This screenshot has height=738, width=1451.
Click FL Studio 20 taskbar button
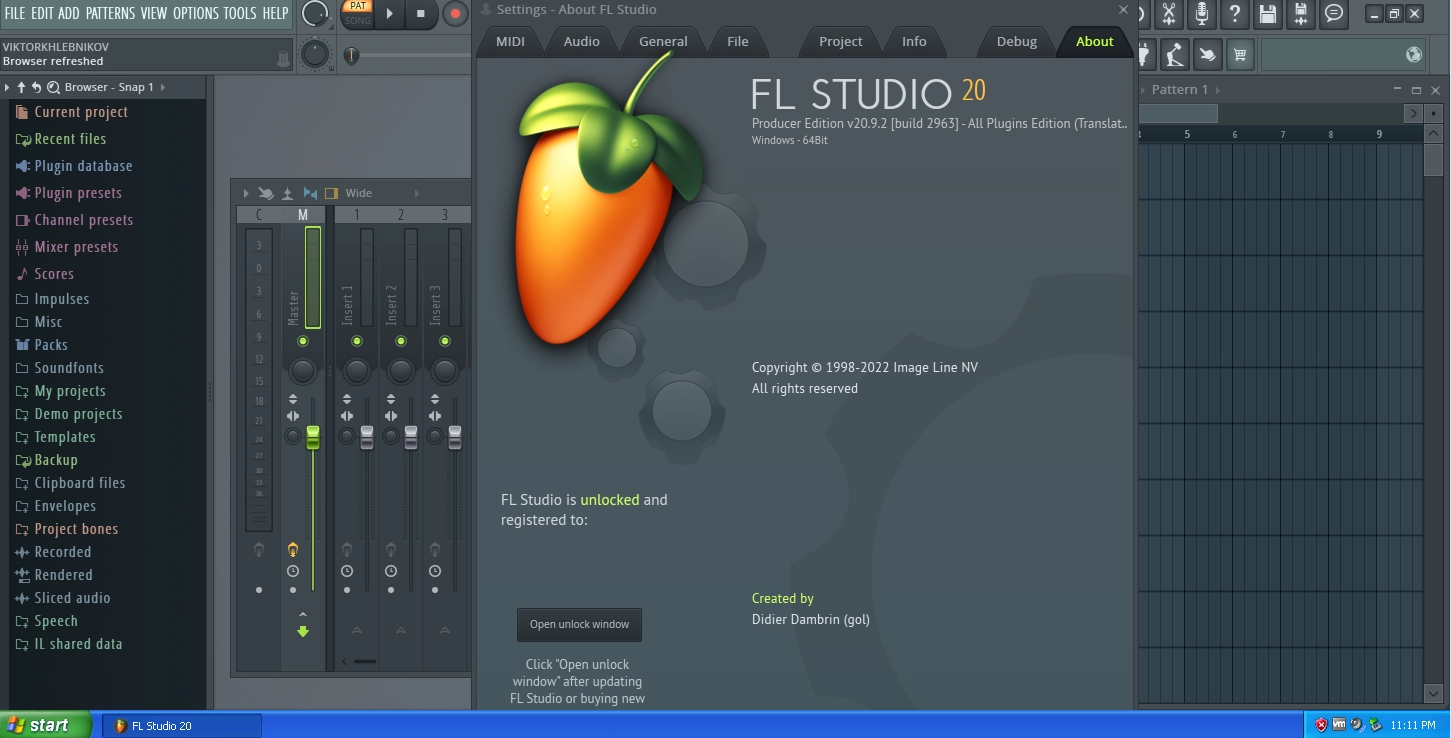pyautogui.click(x=182, y=726)
